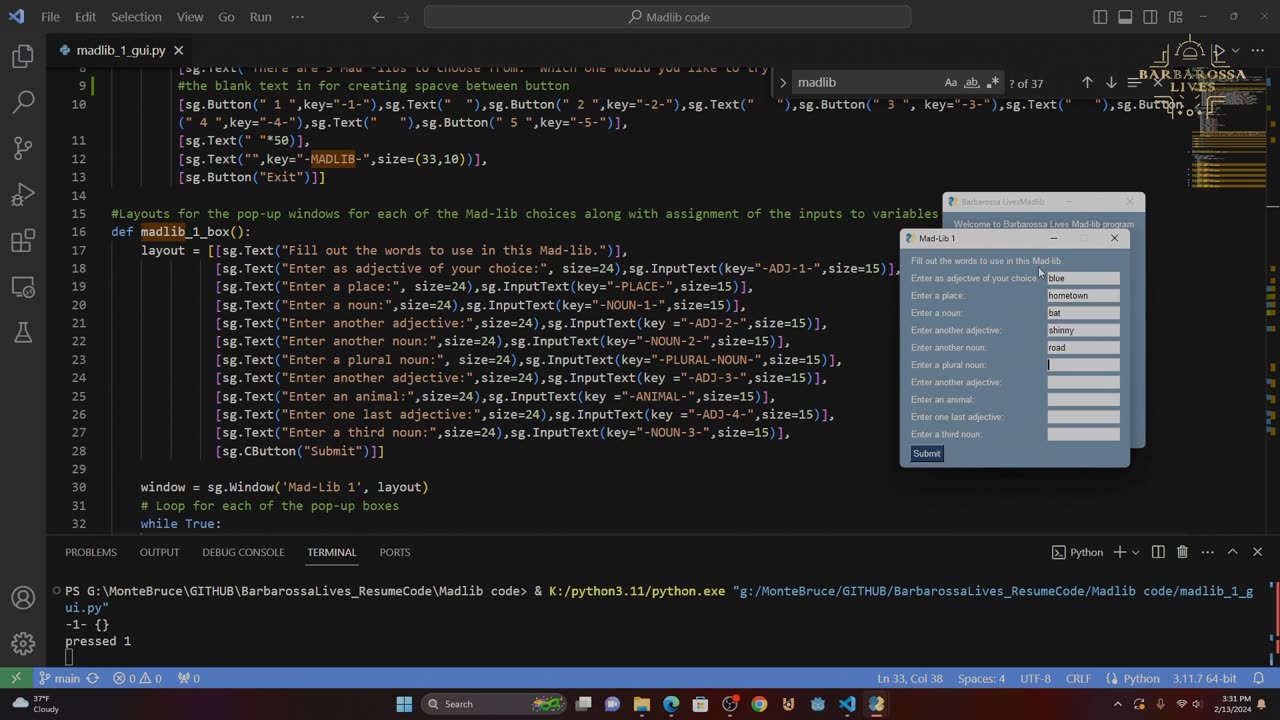Toggle bottom panel layout icon
The image size is (1280, 720).
pos(1125,17)
